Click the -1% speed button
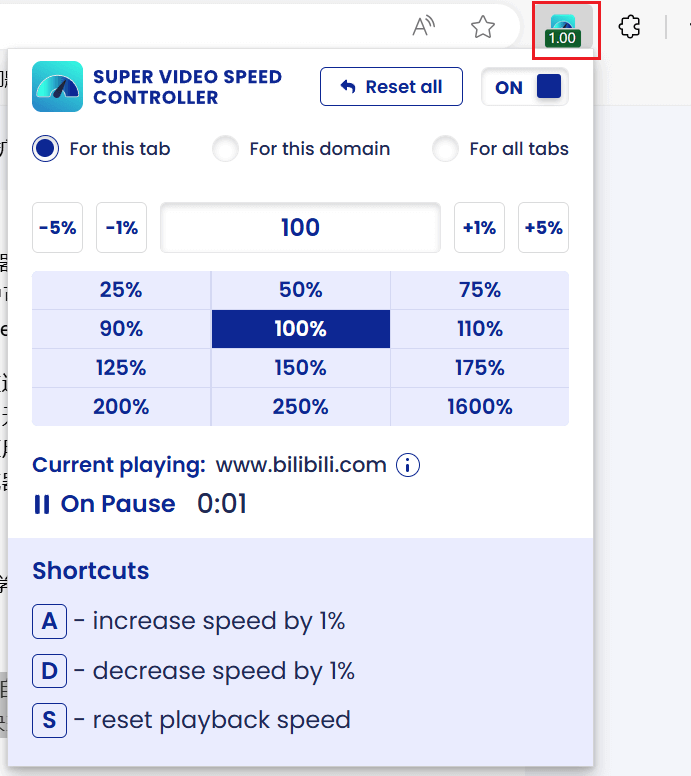 (x=121, y=228)
